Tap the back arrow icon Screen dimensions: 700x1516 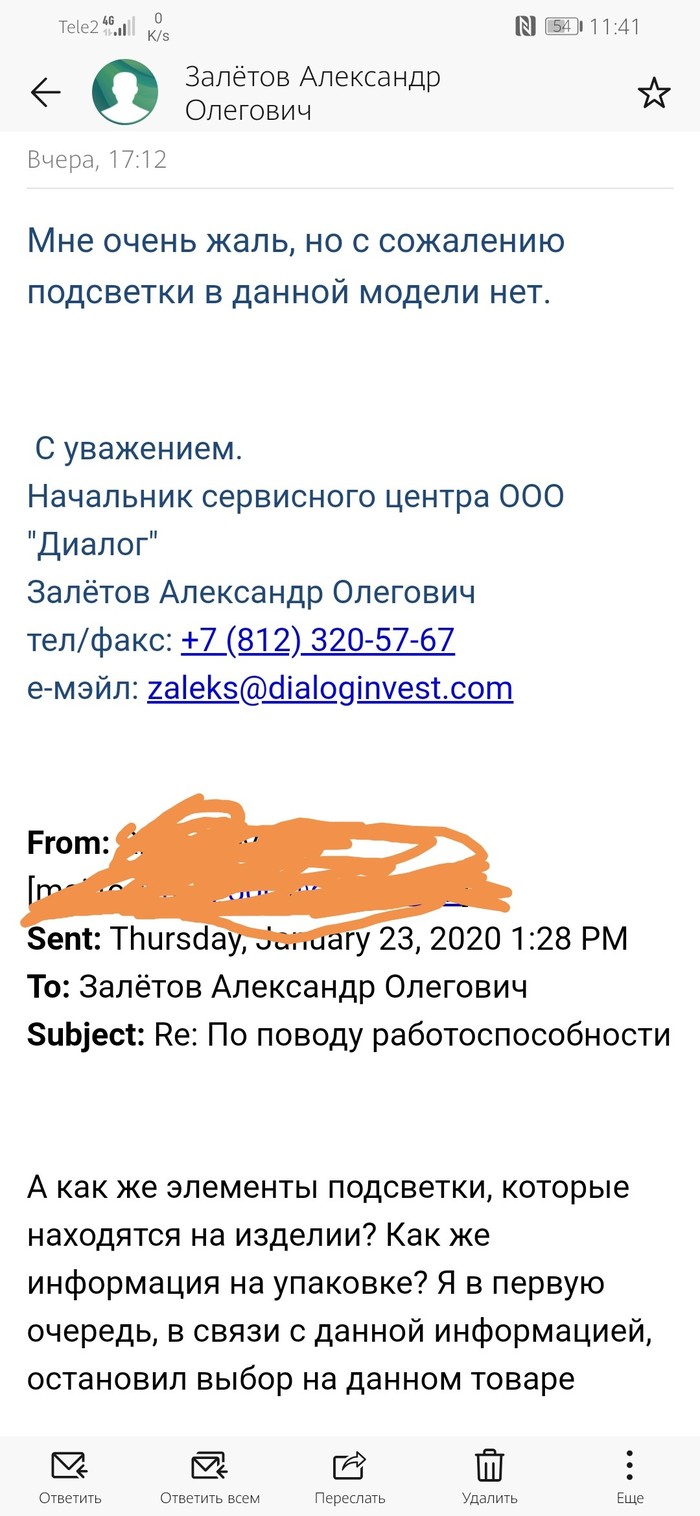coord(46,93)
